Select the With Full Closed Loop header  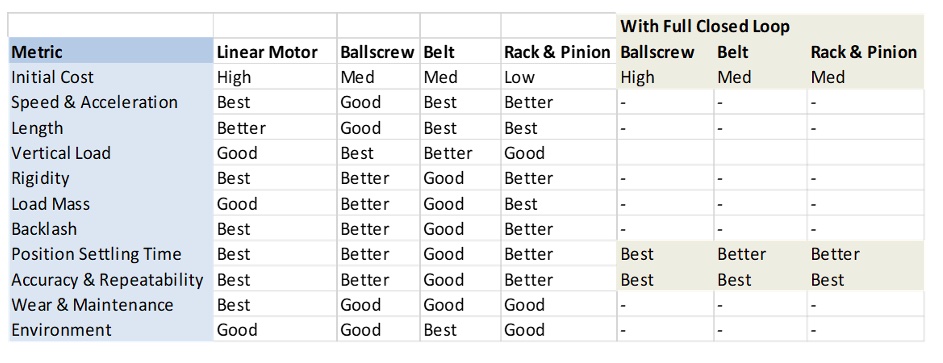click(705, 26)
